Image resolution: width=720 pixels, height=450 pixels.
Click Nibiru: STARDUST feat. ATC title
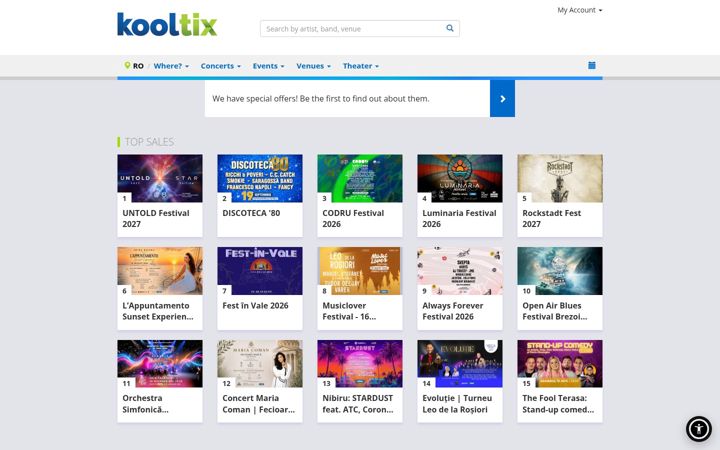tap(358, 404)
